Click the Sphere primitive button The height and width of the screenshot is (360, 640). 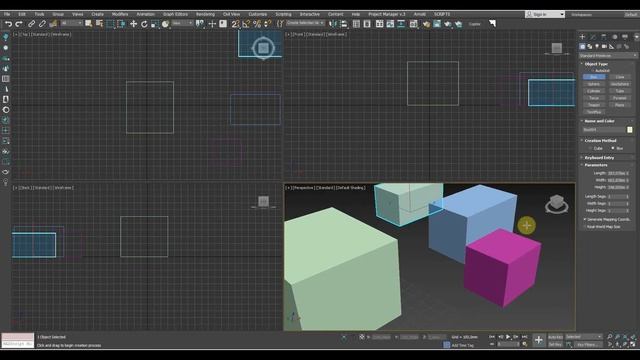tap(594, 84)
